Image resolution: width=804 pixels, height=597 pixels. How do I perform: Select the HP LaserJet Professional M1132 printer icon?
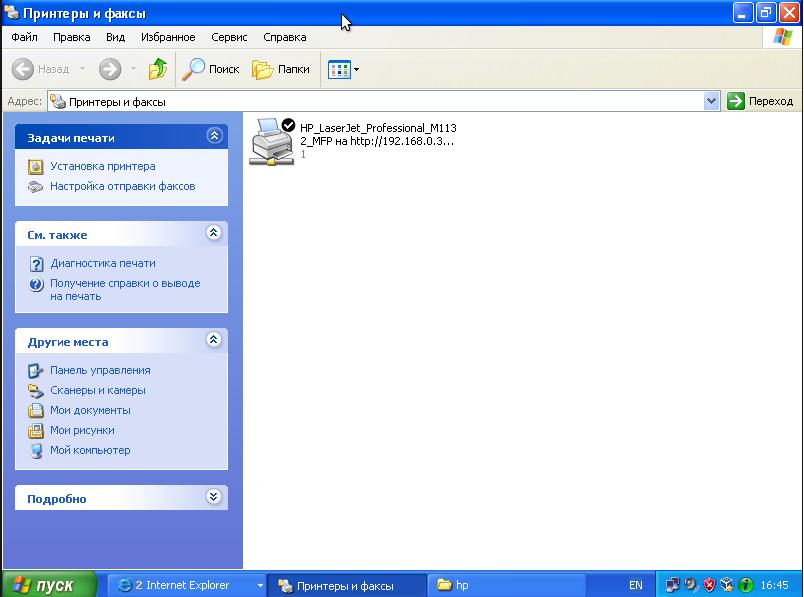point(272,141)
